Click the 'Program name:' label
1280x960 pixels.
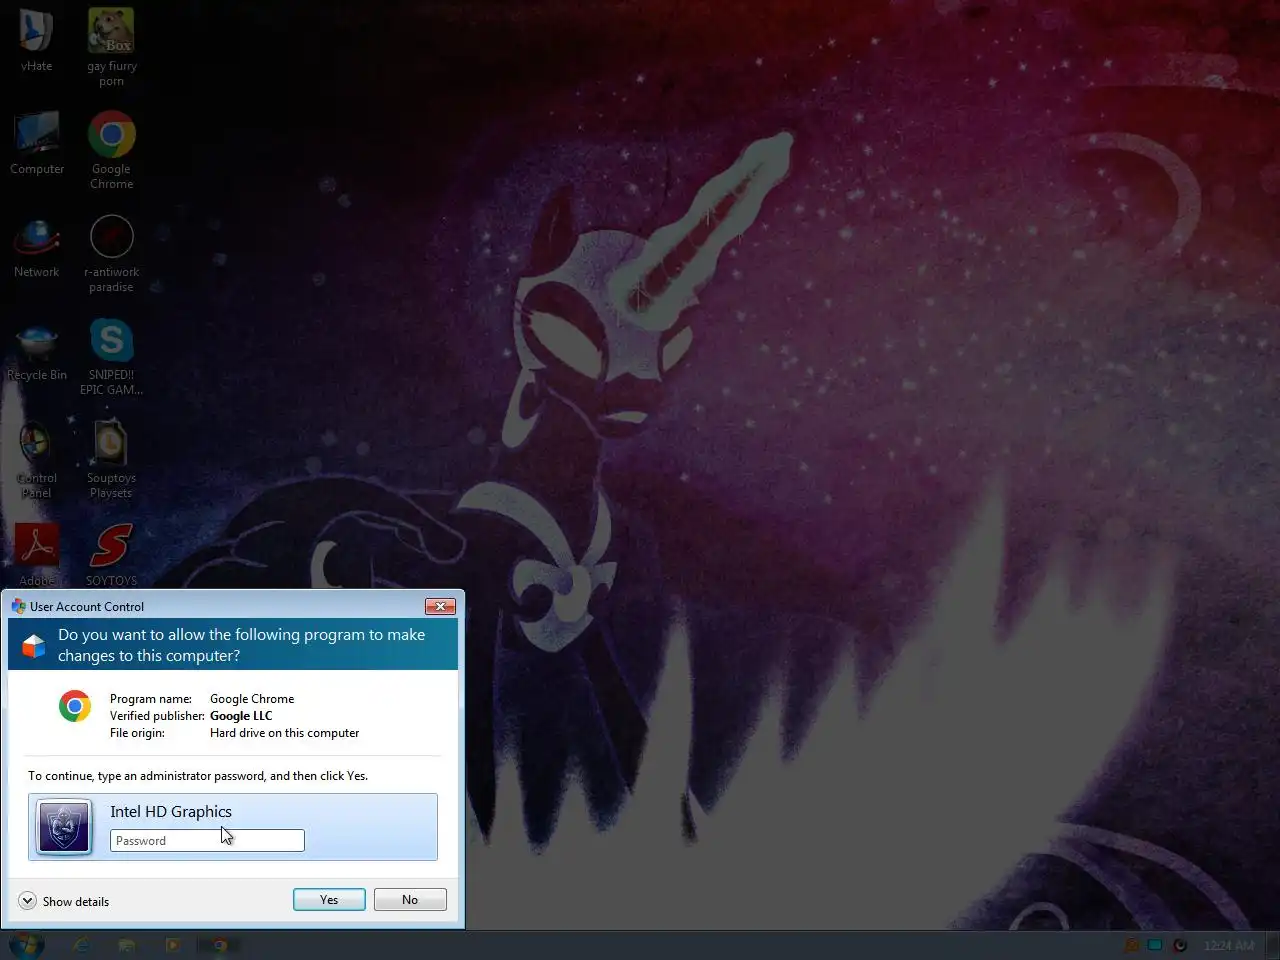point(151,699)
